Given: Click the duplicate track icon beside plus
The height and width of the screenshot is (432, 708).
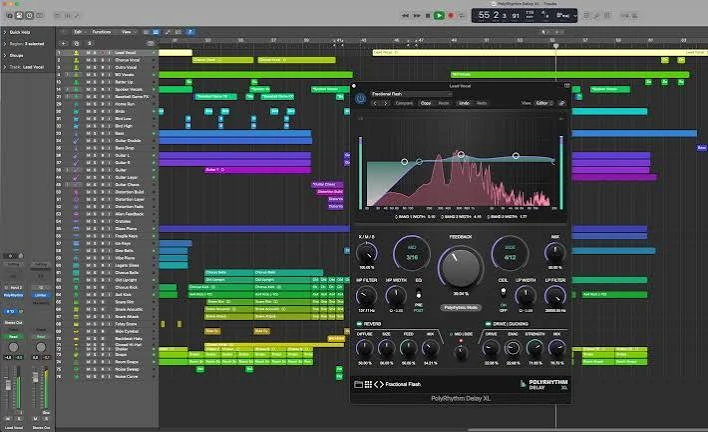Looking at the screenshot, I should [76, 43].
